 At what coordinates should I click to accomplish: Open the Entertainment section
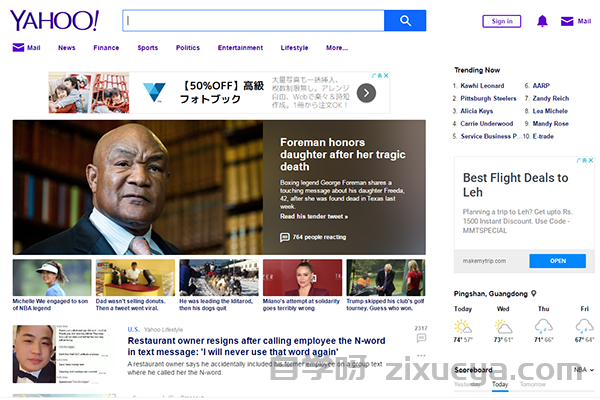[x=240, y=48]
